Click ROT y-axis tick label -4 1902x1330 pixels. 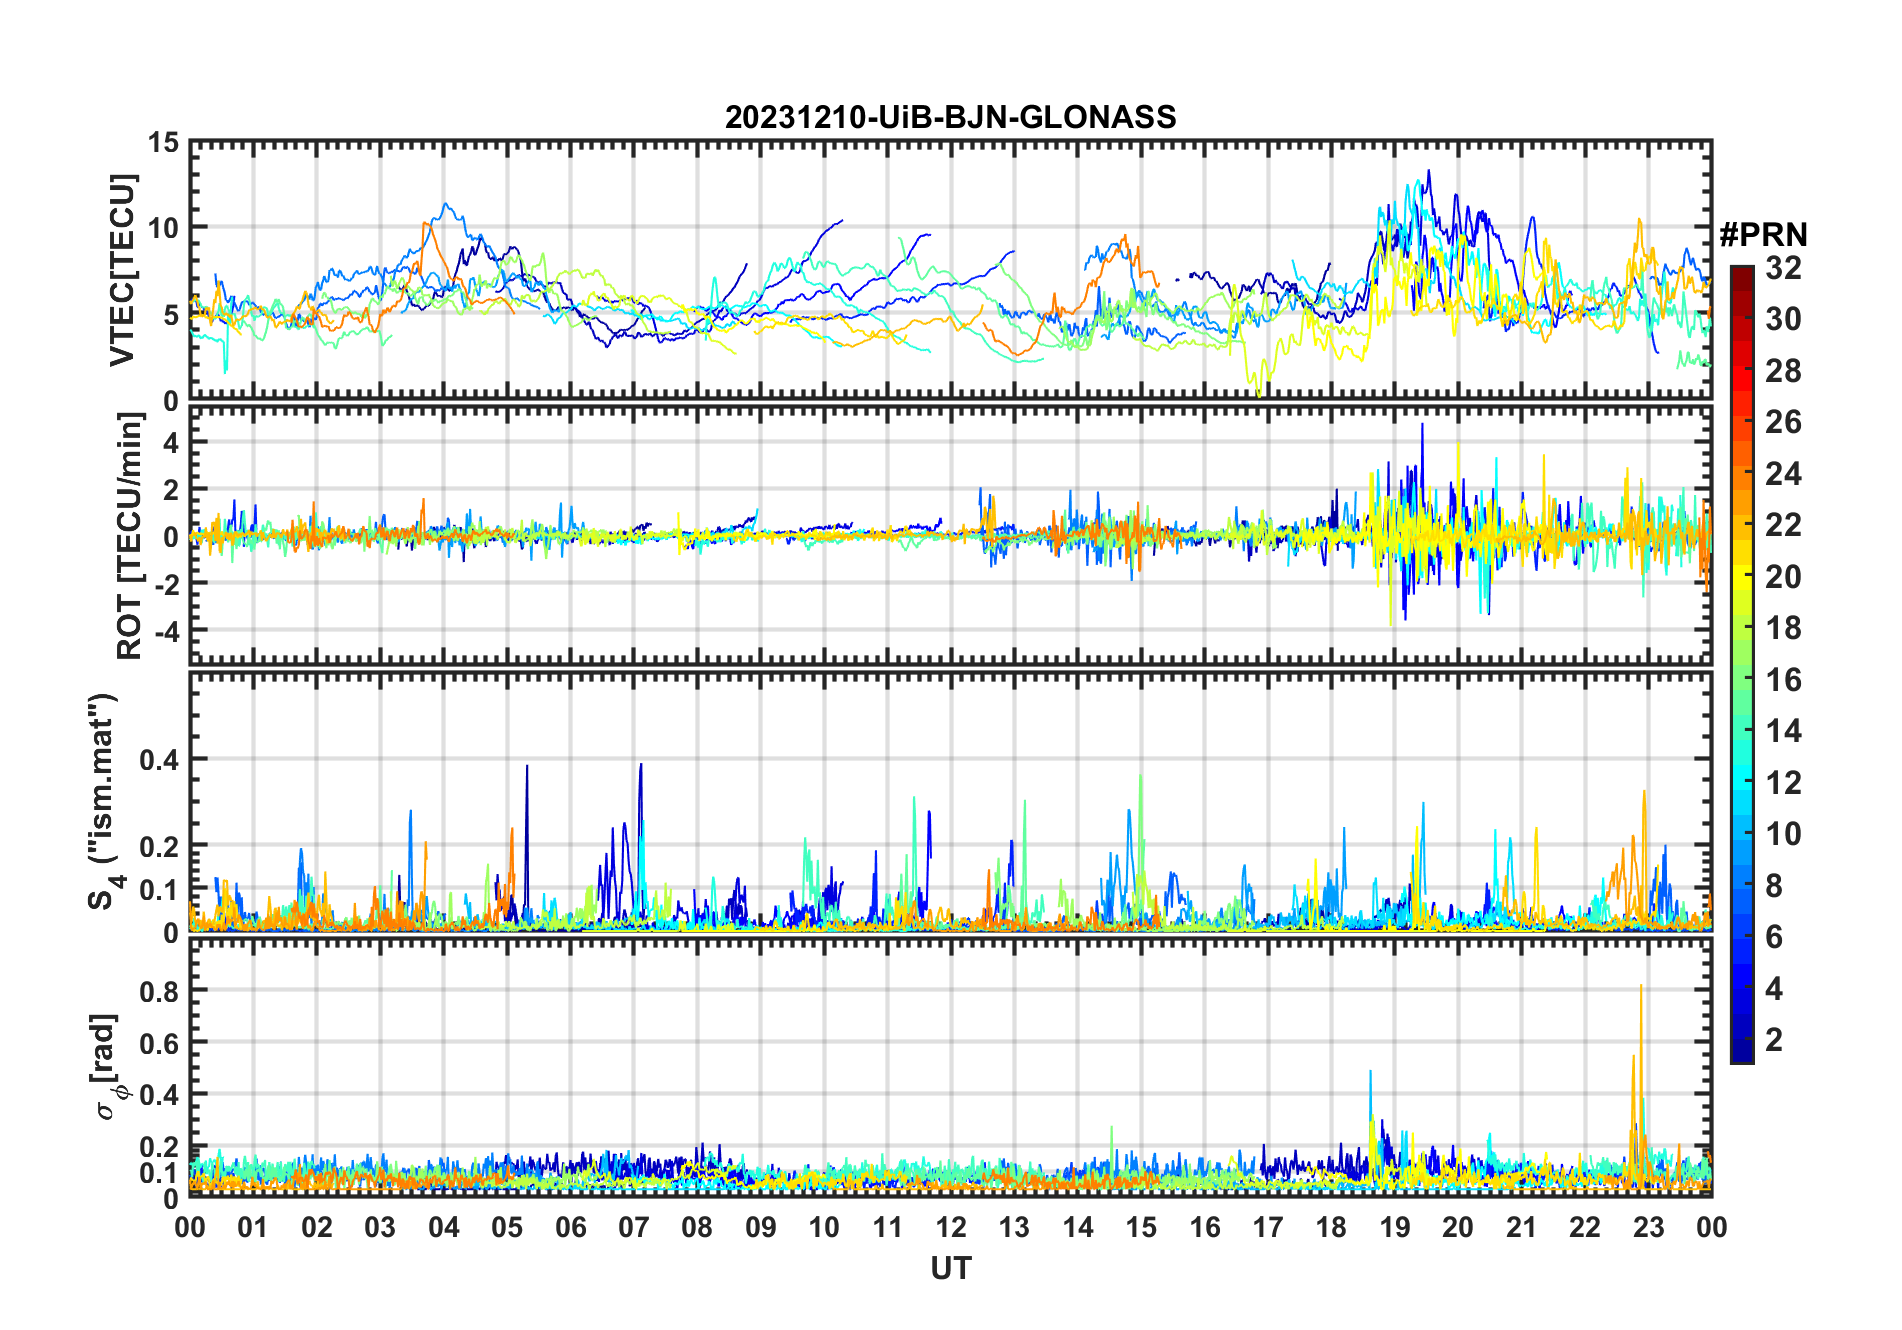[x=166, y=632]
